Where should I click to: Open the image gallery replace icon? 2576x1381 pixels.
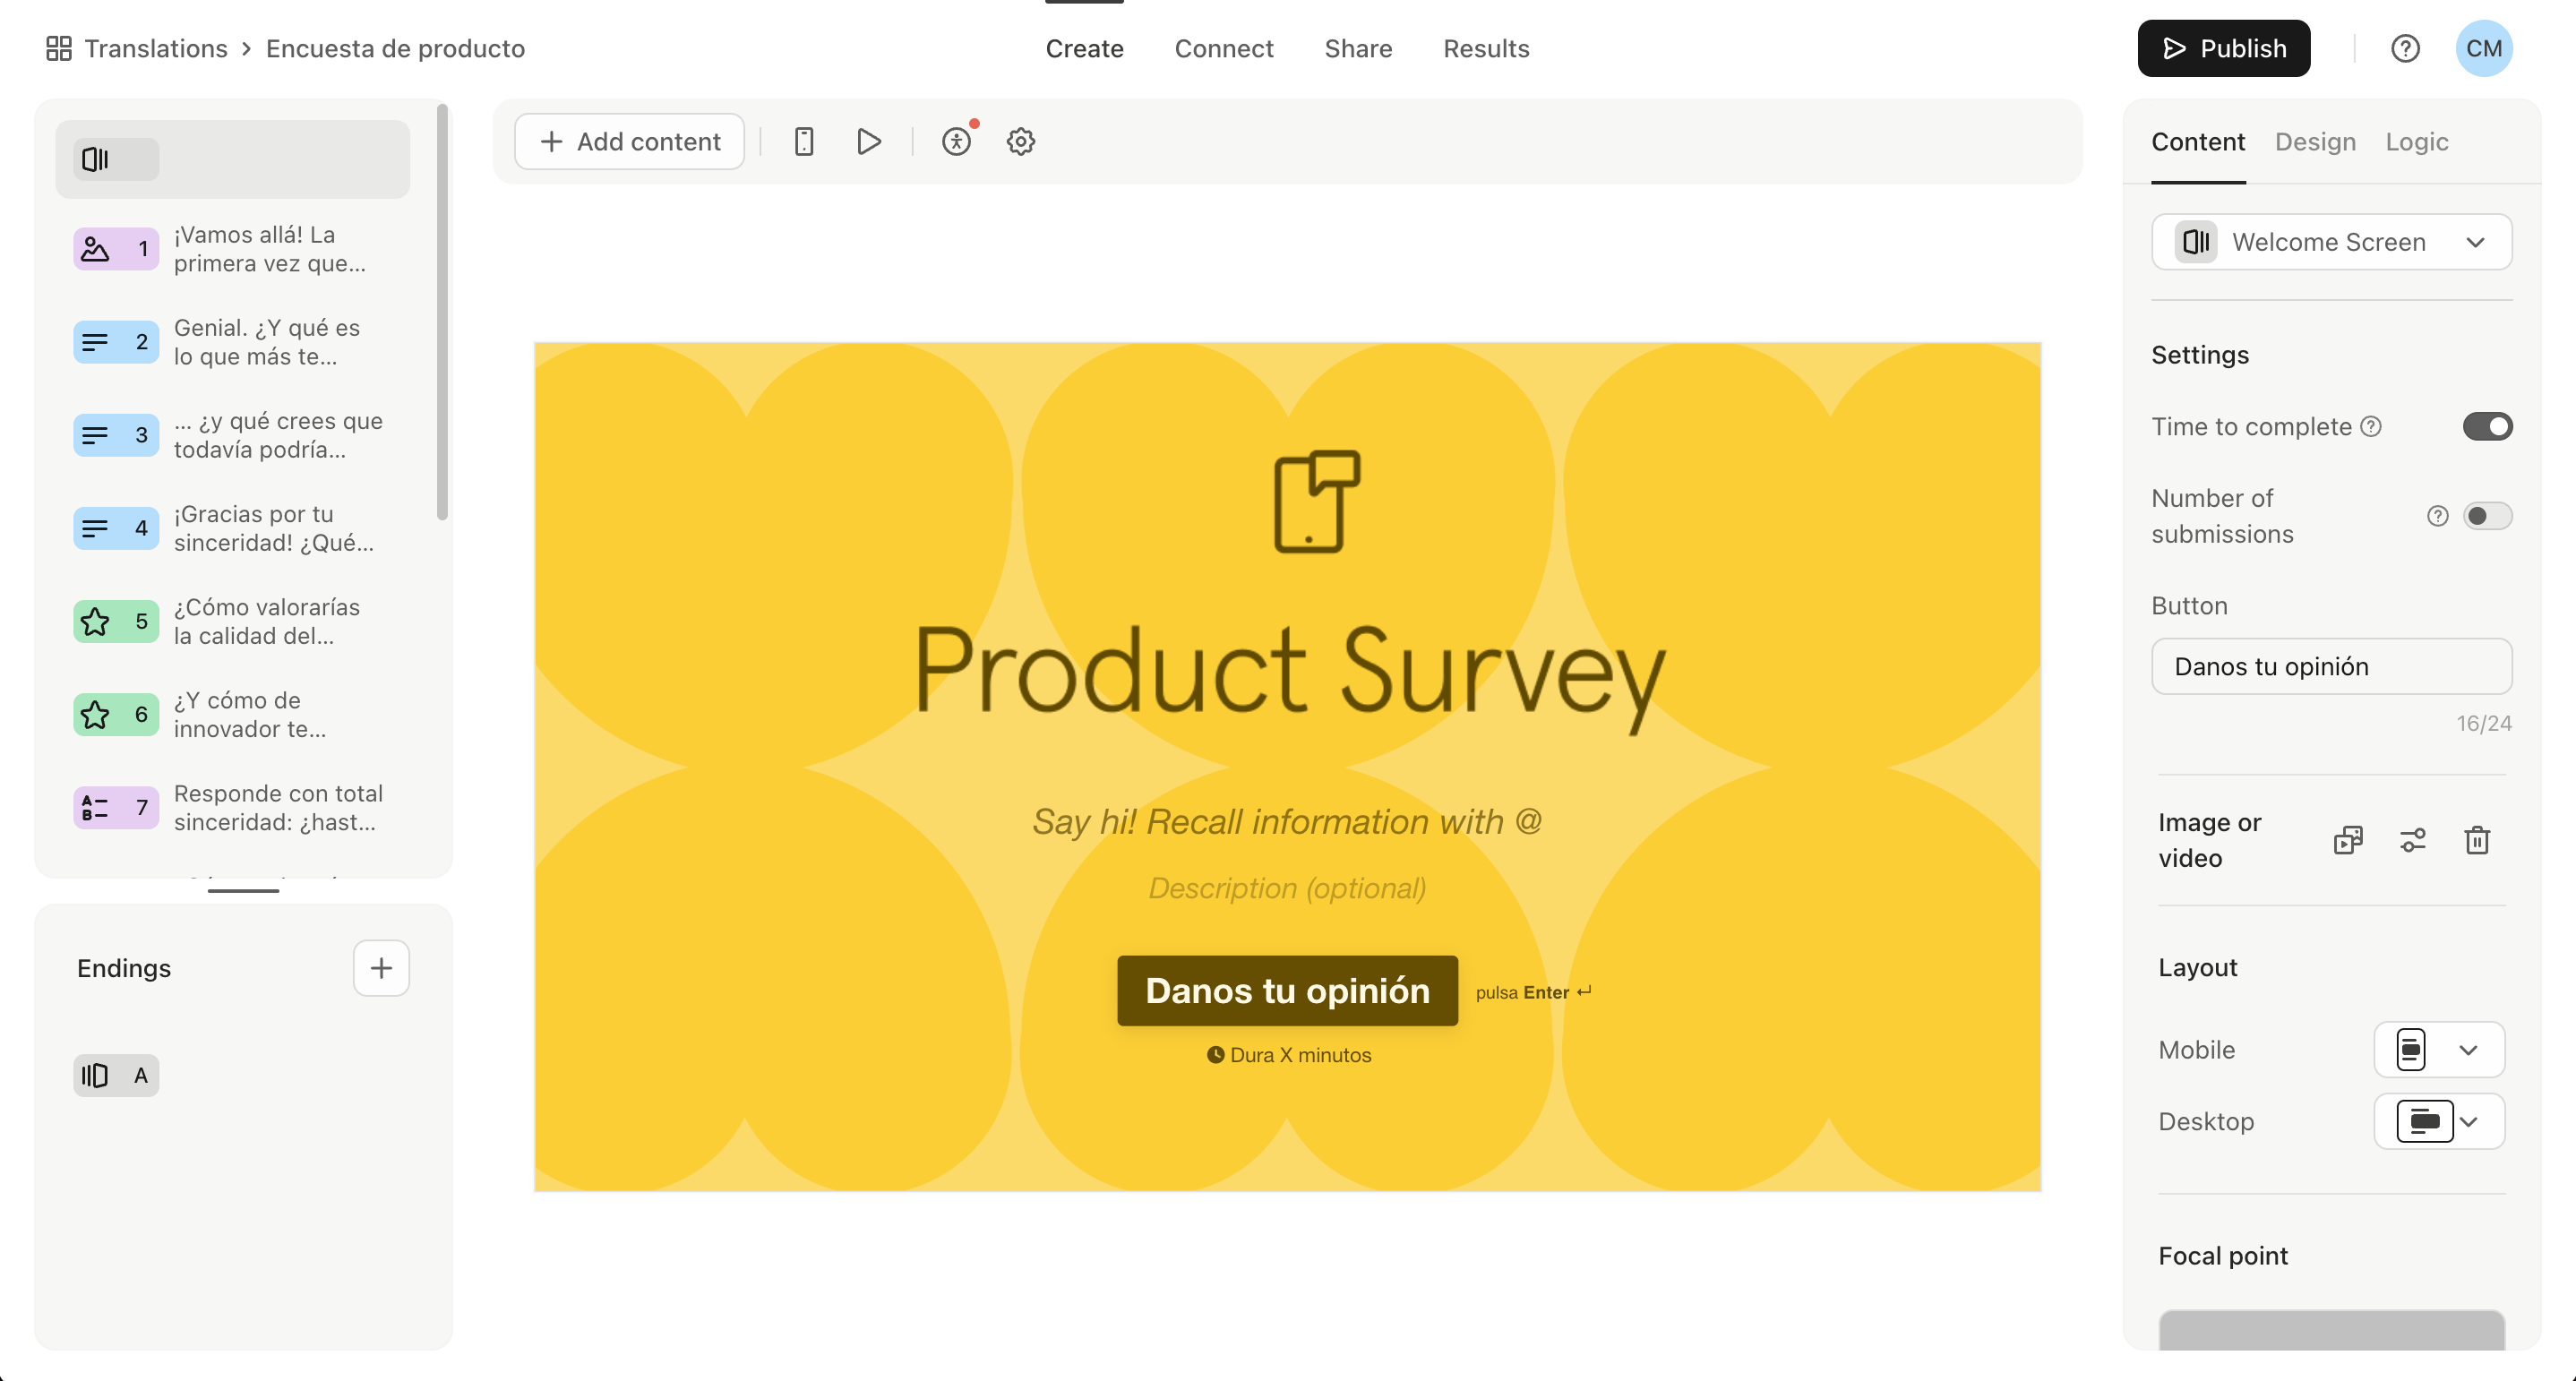tap(2348, 840)
